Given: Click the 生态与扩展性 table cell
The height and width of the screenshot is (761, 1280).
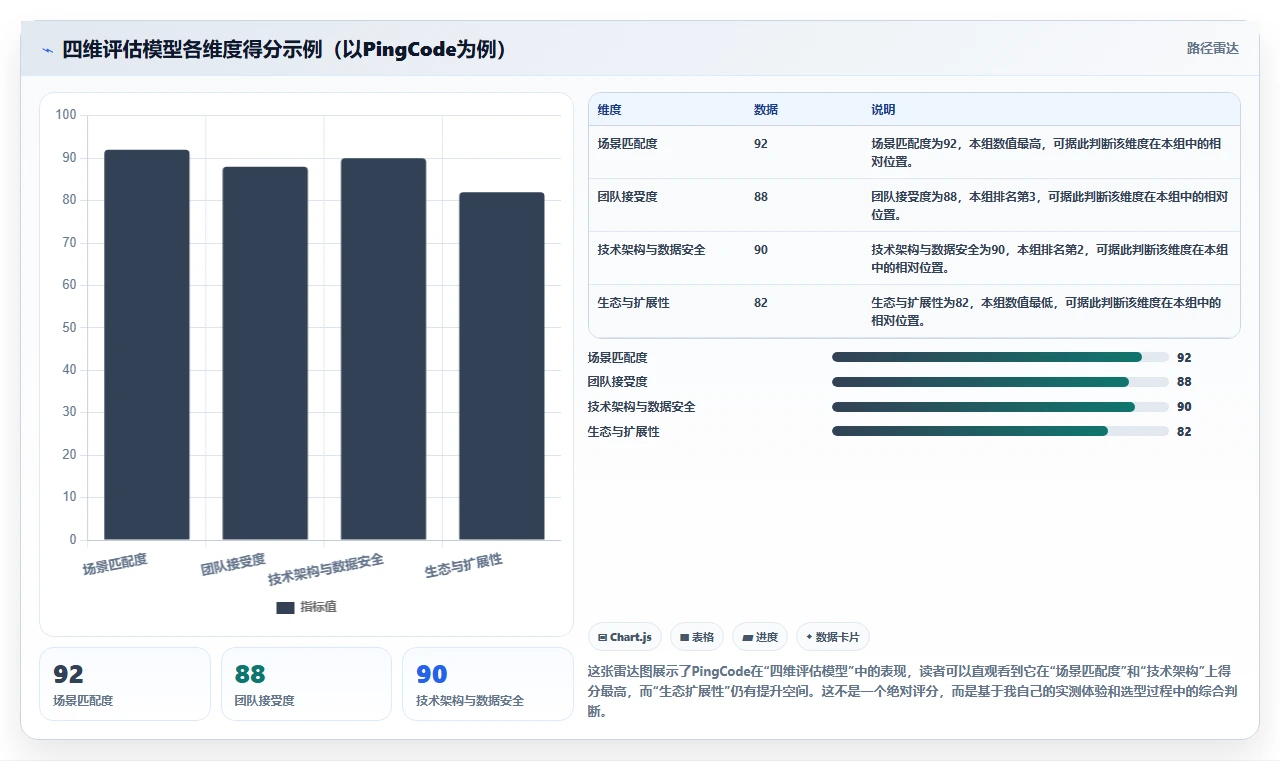Looking at the screenshot, I should click(633, 303).
